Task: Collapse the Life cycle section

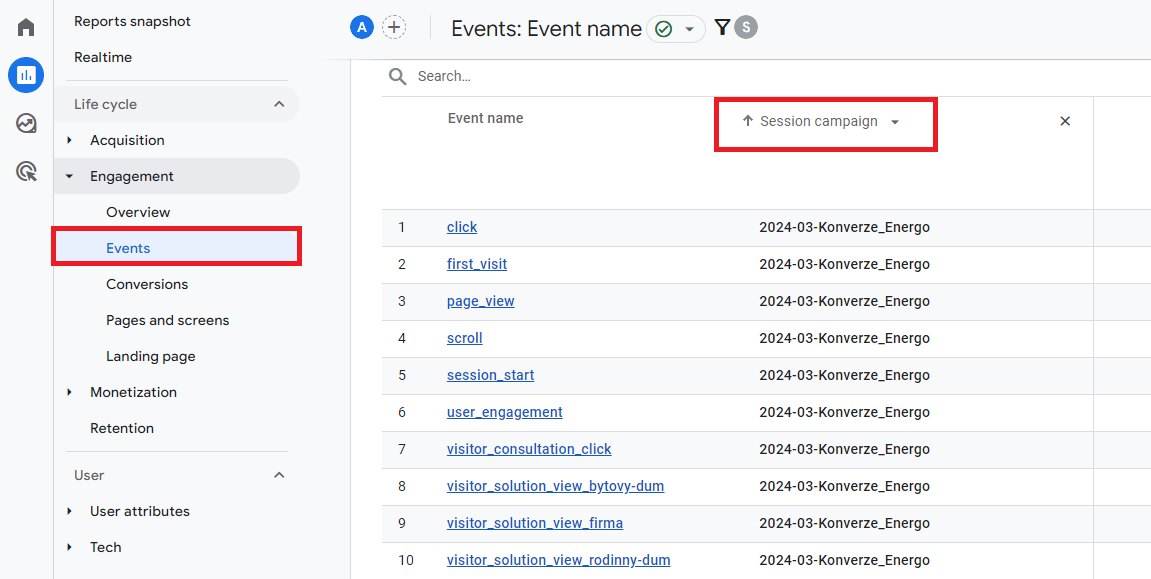Action: [x=279, y=104]
